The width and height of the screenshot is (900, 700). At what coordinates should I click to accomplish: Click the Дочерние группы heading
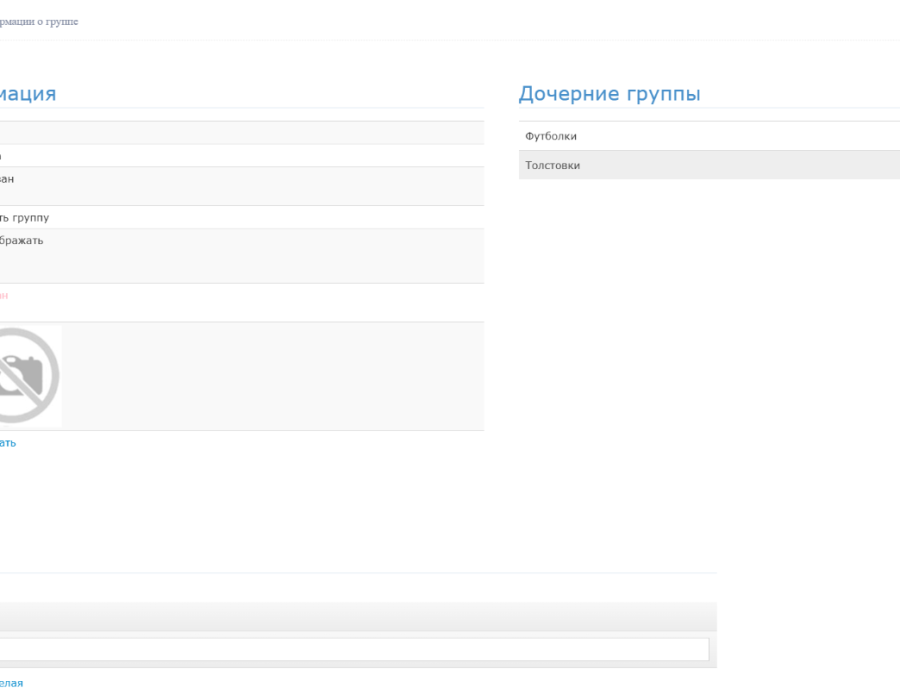point(610,94)
